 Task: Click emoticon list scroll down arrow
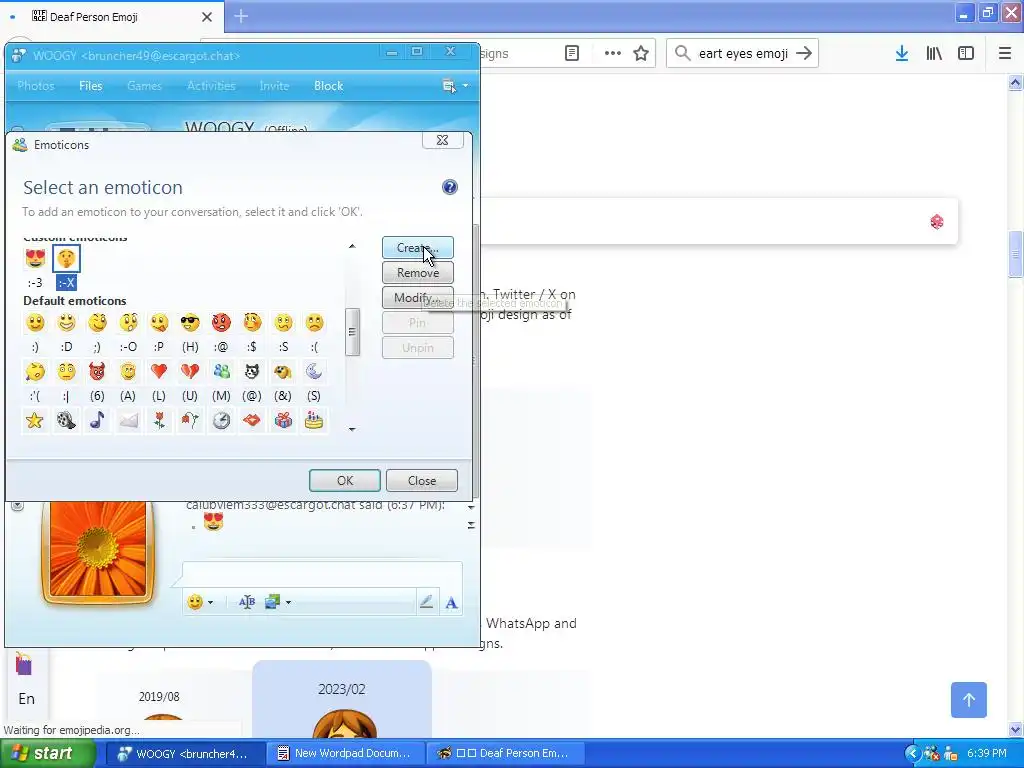tap(352, 429)
